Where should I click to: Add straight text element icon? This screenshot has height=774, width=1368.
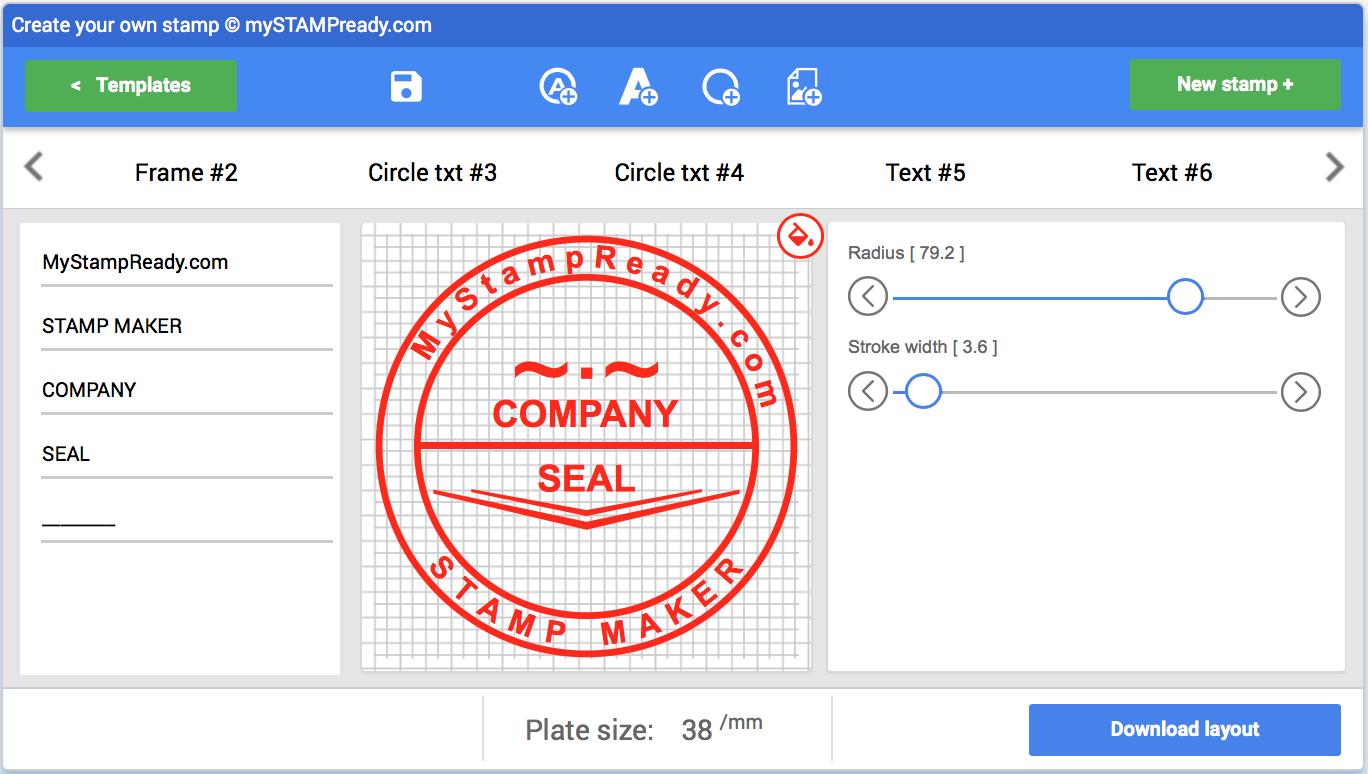point(638,87)
